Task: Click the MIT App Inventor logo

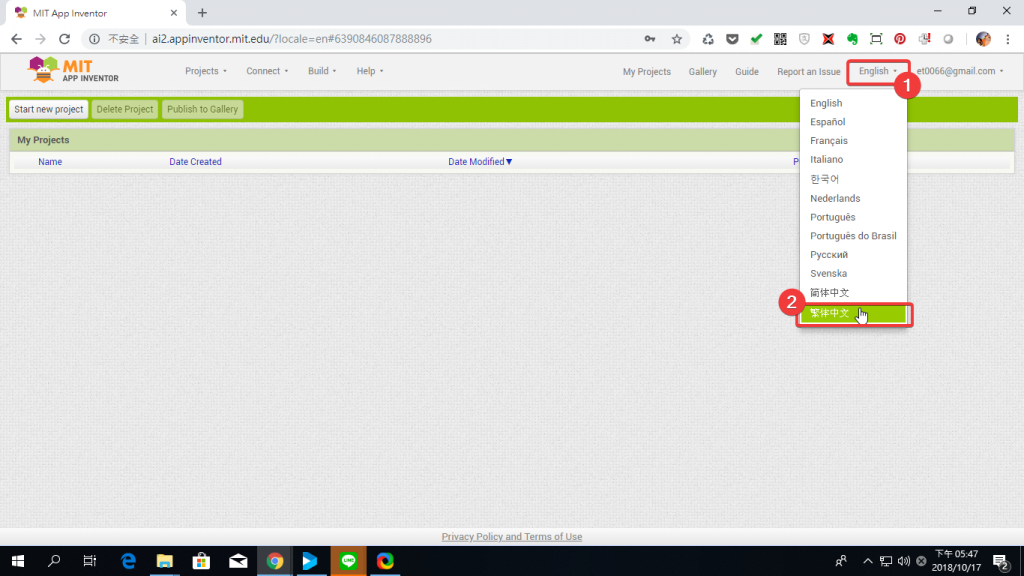Action: (73, 71)
